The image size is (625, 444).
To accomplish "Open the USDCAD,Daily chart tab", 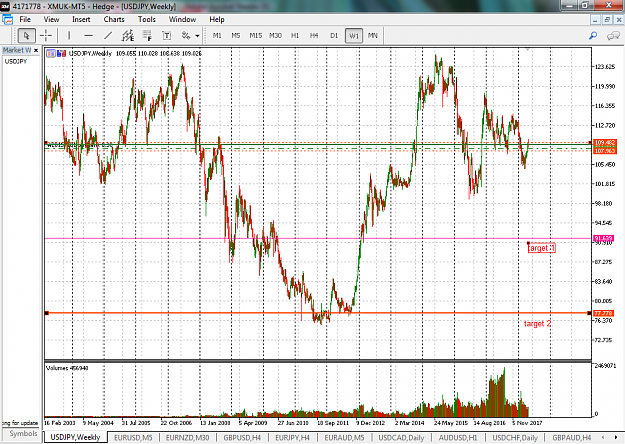I will [401, 438].
